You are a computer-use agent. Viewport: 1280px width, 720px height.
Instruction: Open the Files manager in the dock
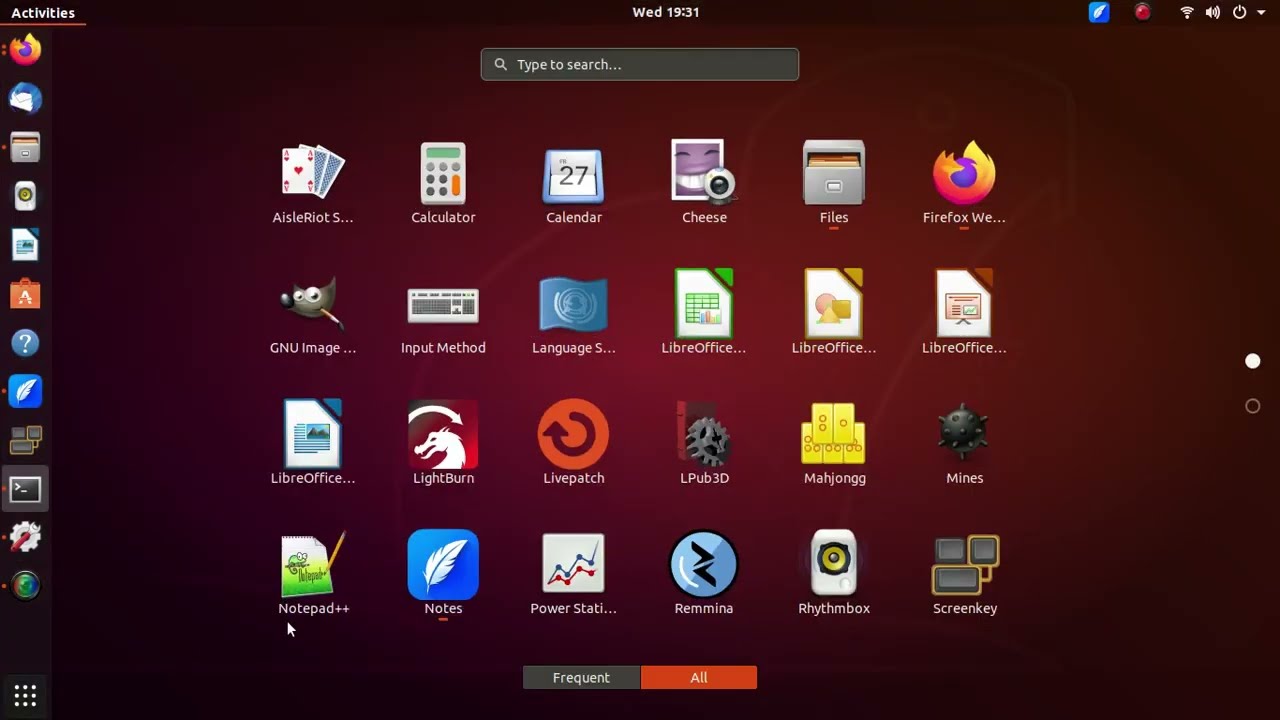tap(25, 147)
